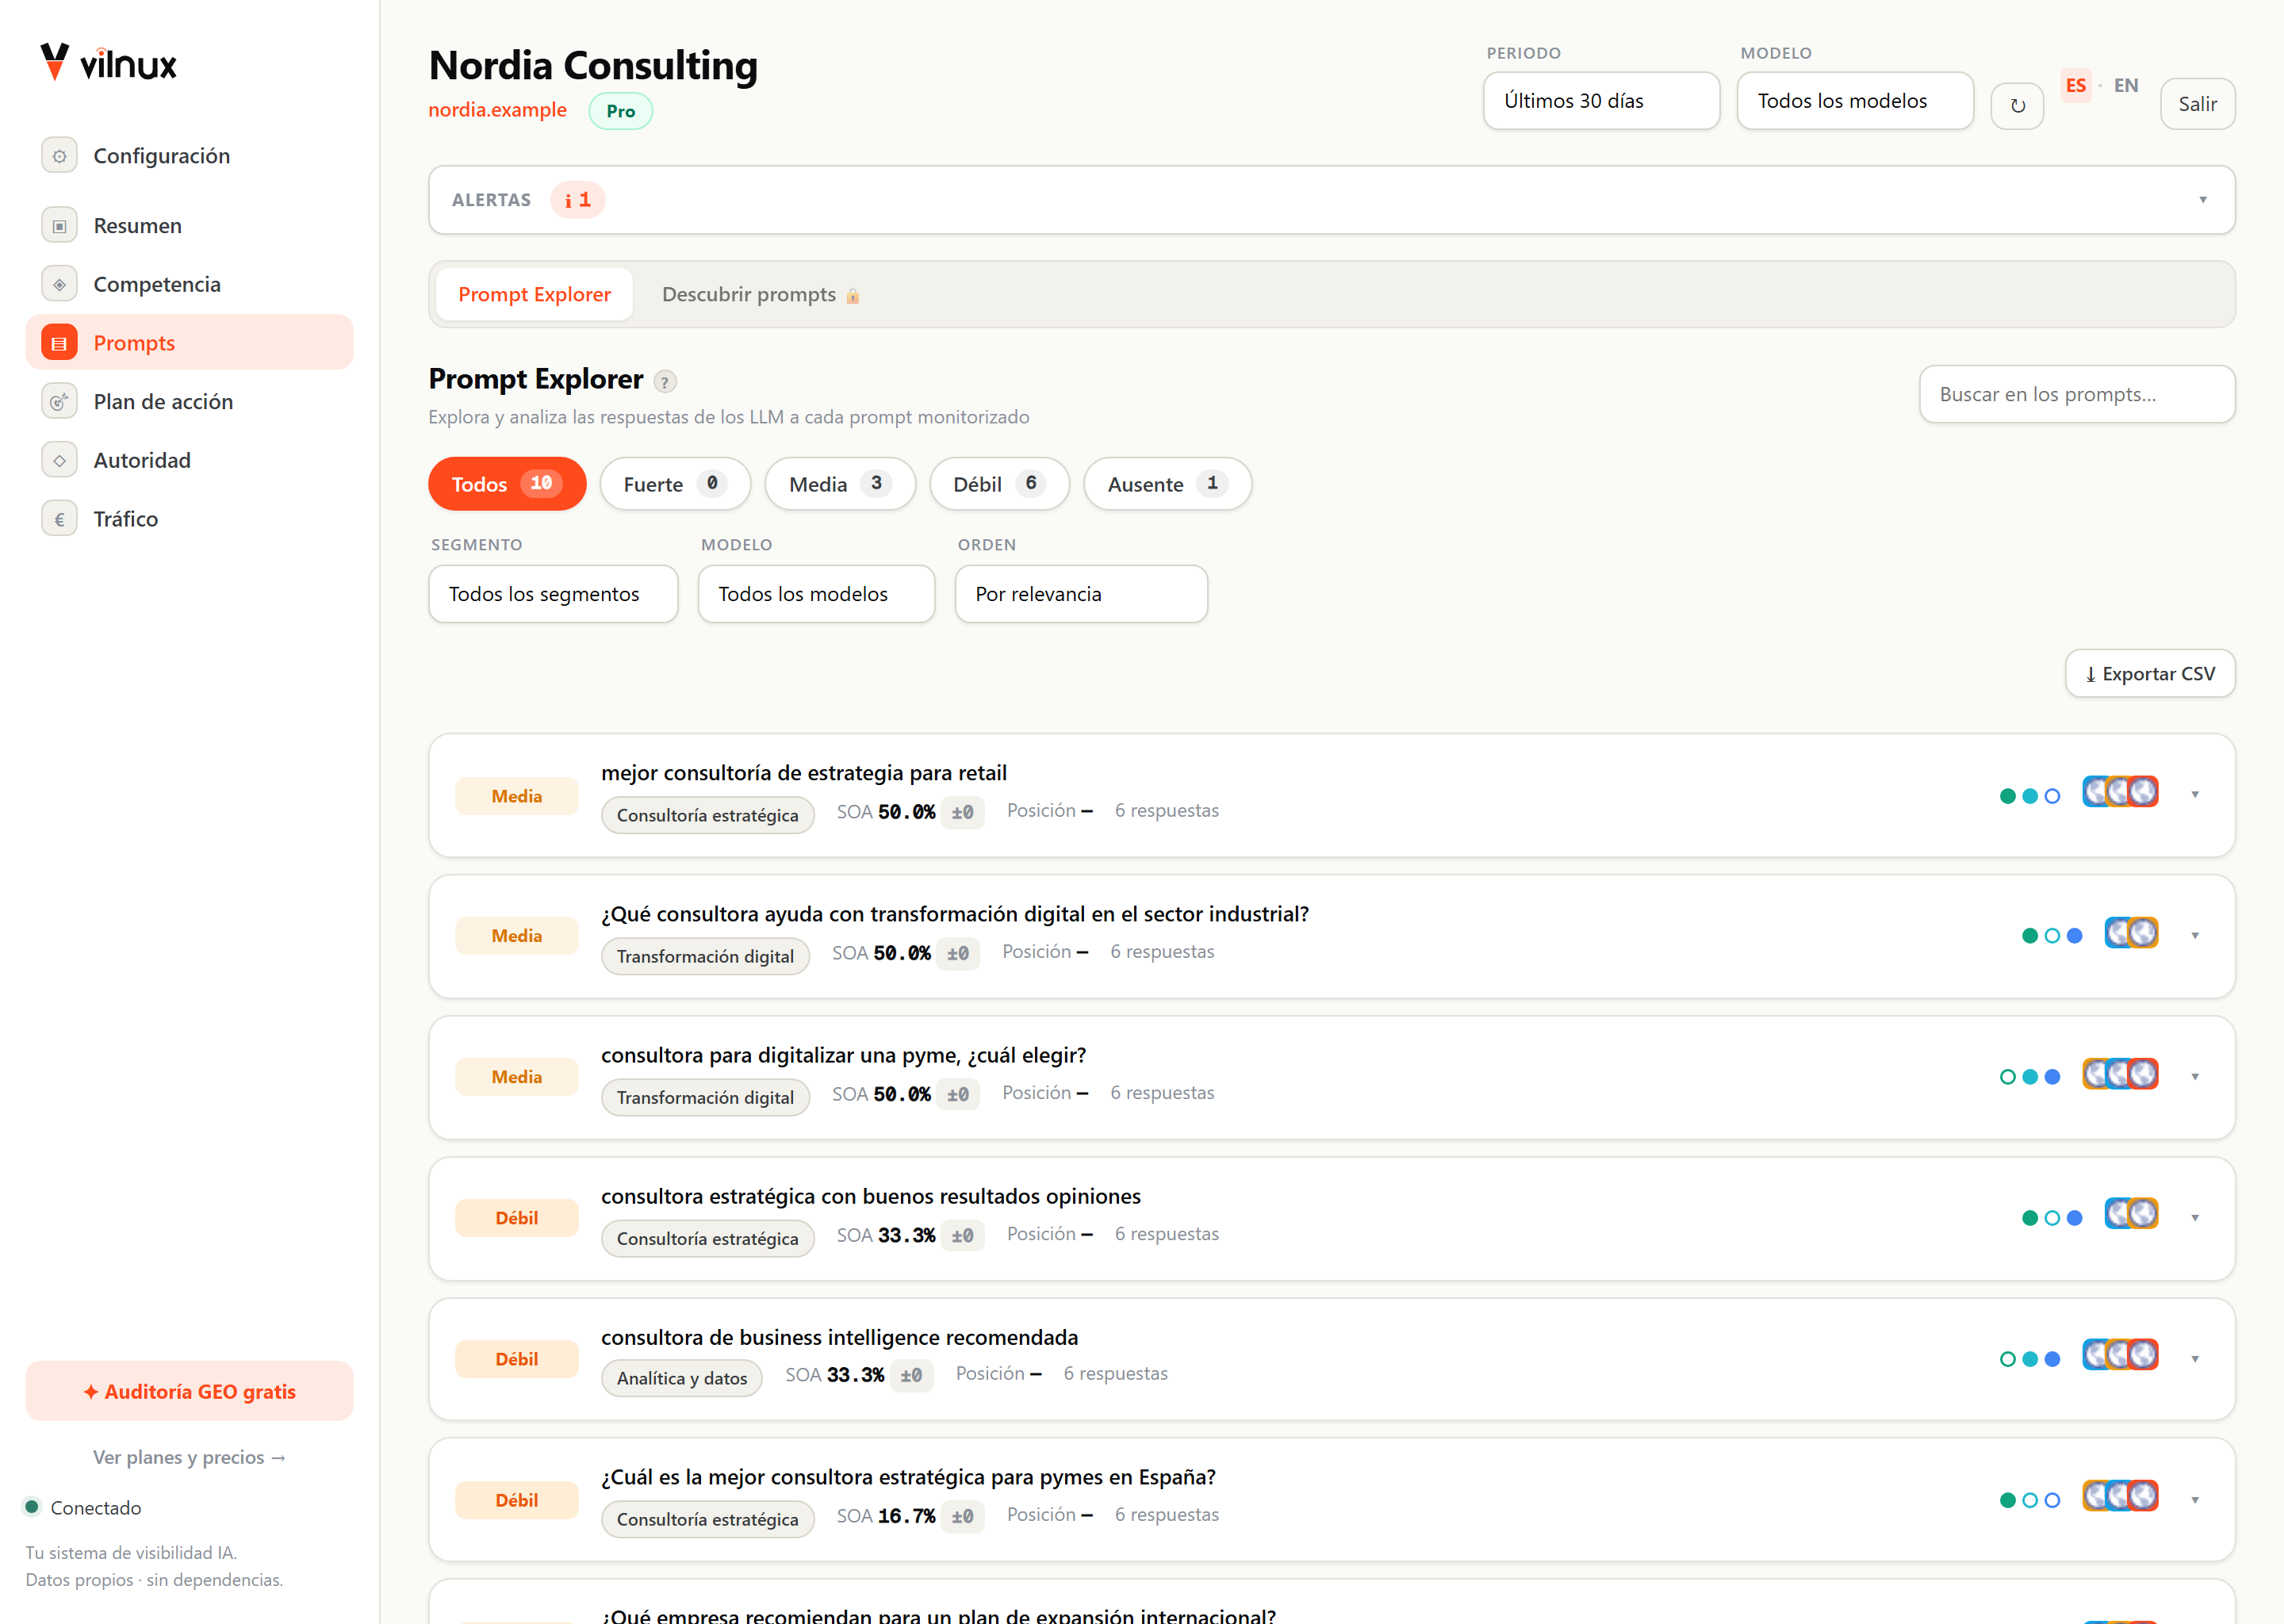Filter prompts by Media

[840, 484]
